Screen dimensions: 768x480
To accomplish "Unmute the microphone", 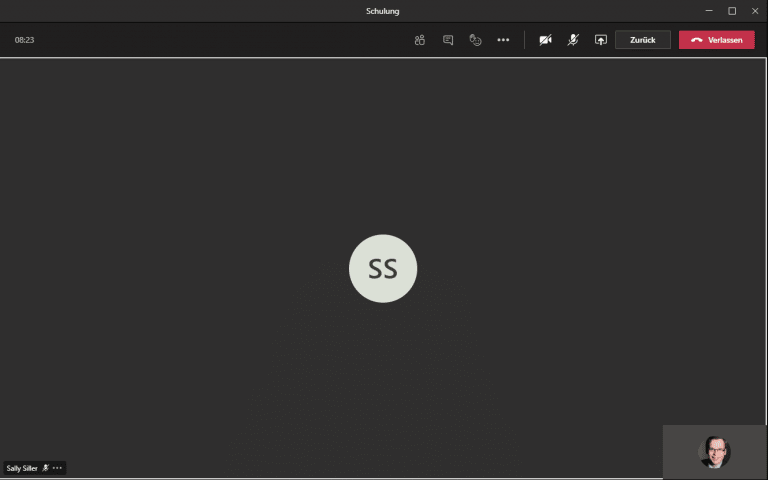I will [573, 40].
